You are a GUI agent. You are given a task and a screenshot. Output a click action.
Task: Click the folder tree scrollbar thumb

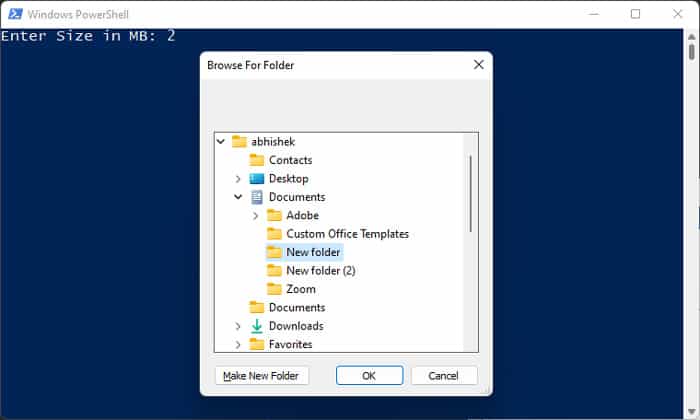471,193
